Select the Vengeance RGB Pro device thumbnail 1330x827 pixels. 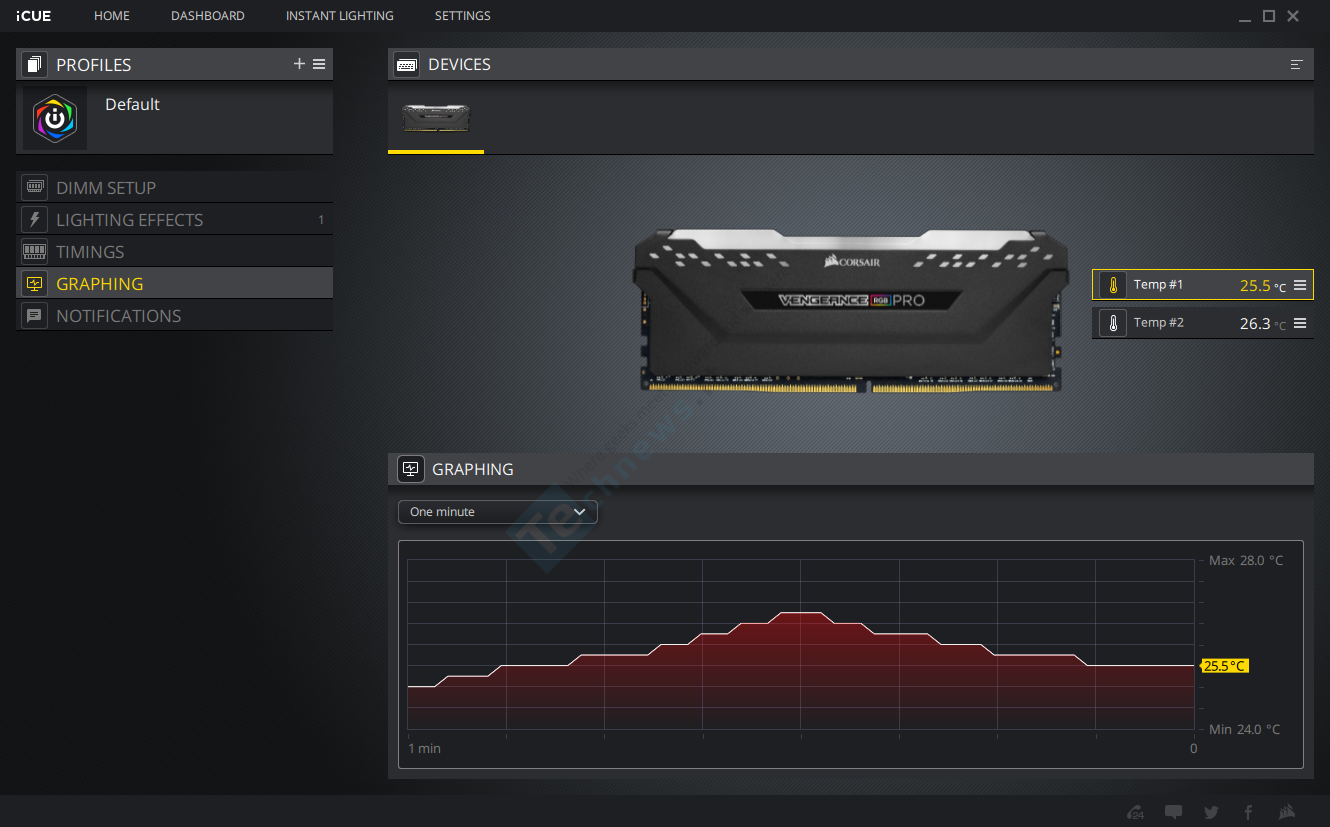pos(436,118)
